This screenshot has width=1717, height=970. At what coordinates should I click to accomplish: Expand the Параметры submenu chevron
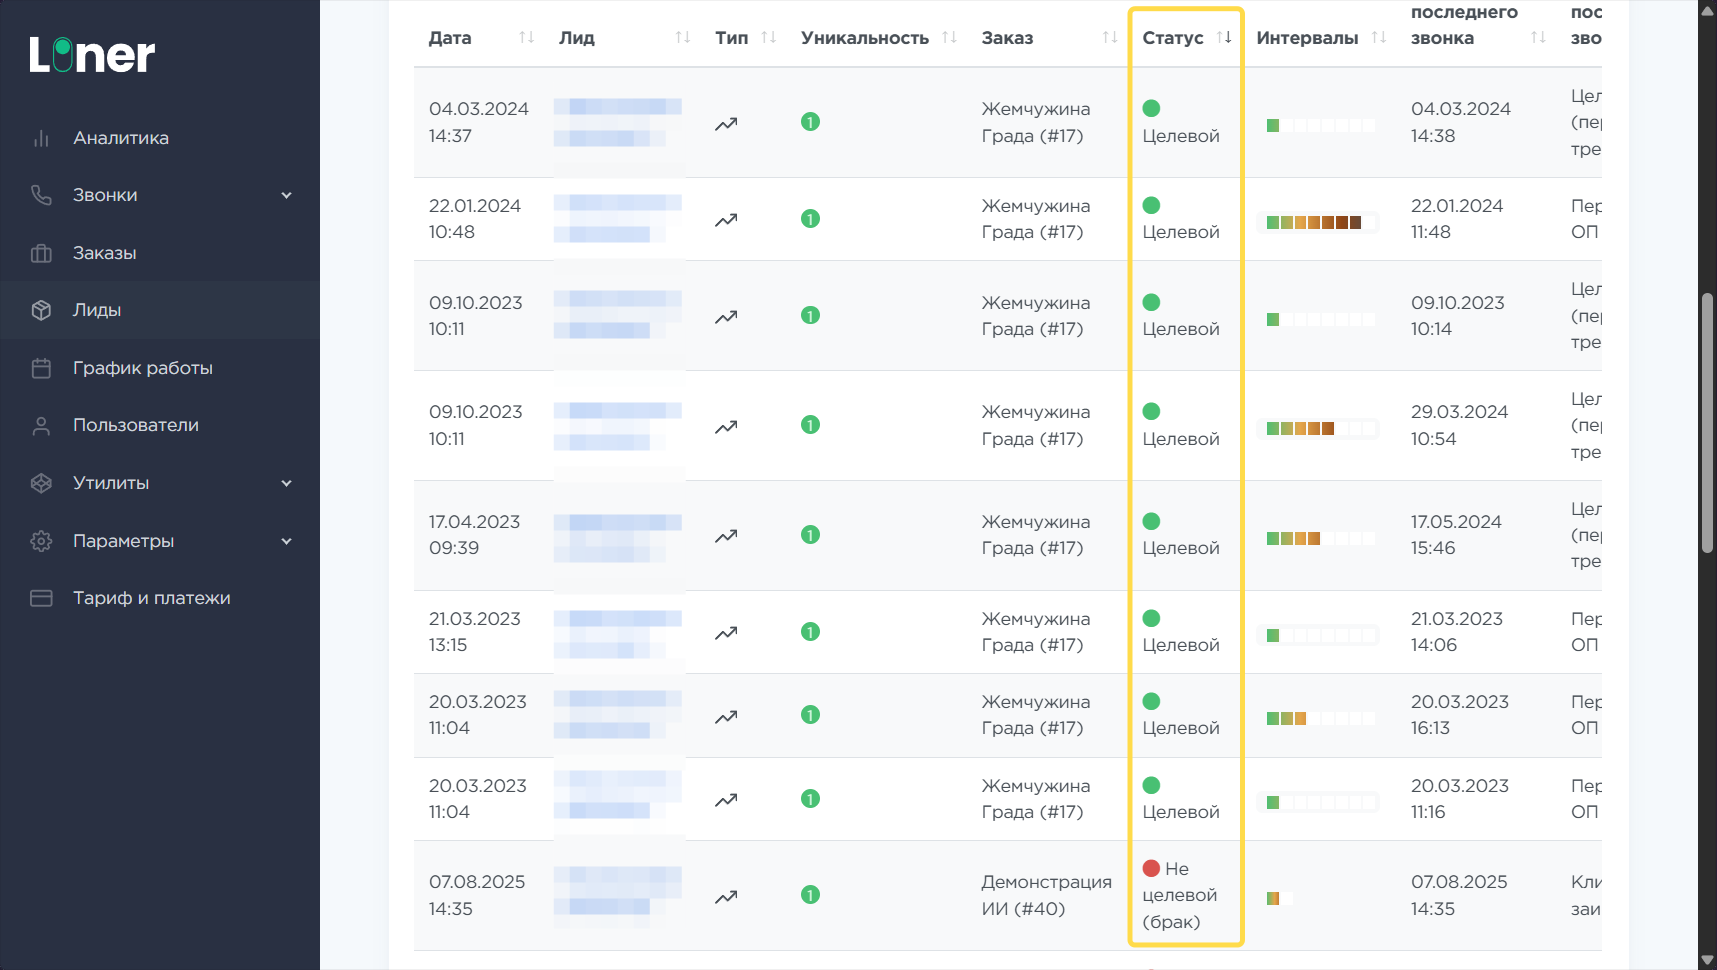click(287, 541)
